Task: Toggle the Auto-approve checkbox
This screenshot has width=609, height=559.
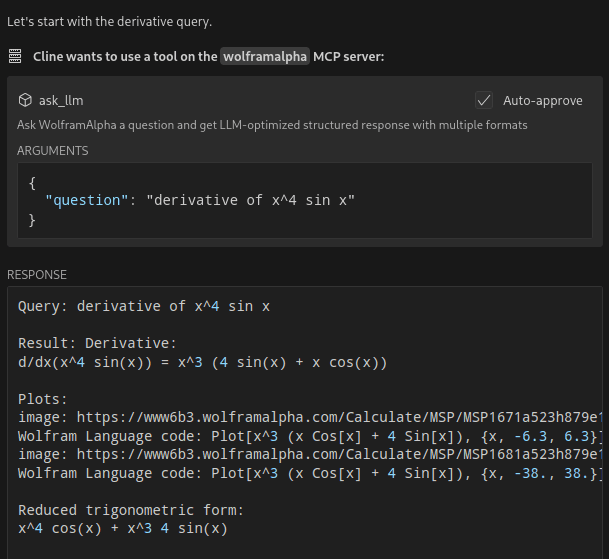Action: click(484, 101)
